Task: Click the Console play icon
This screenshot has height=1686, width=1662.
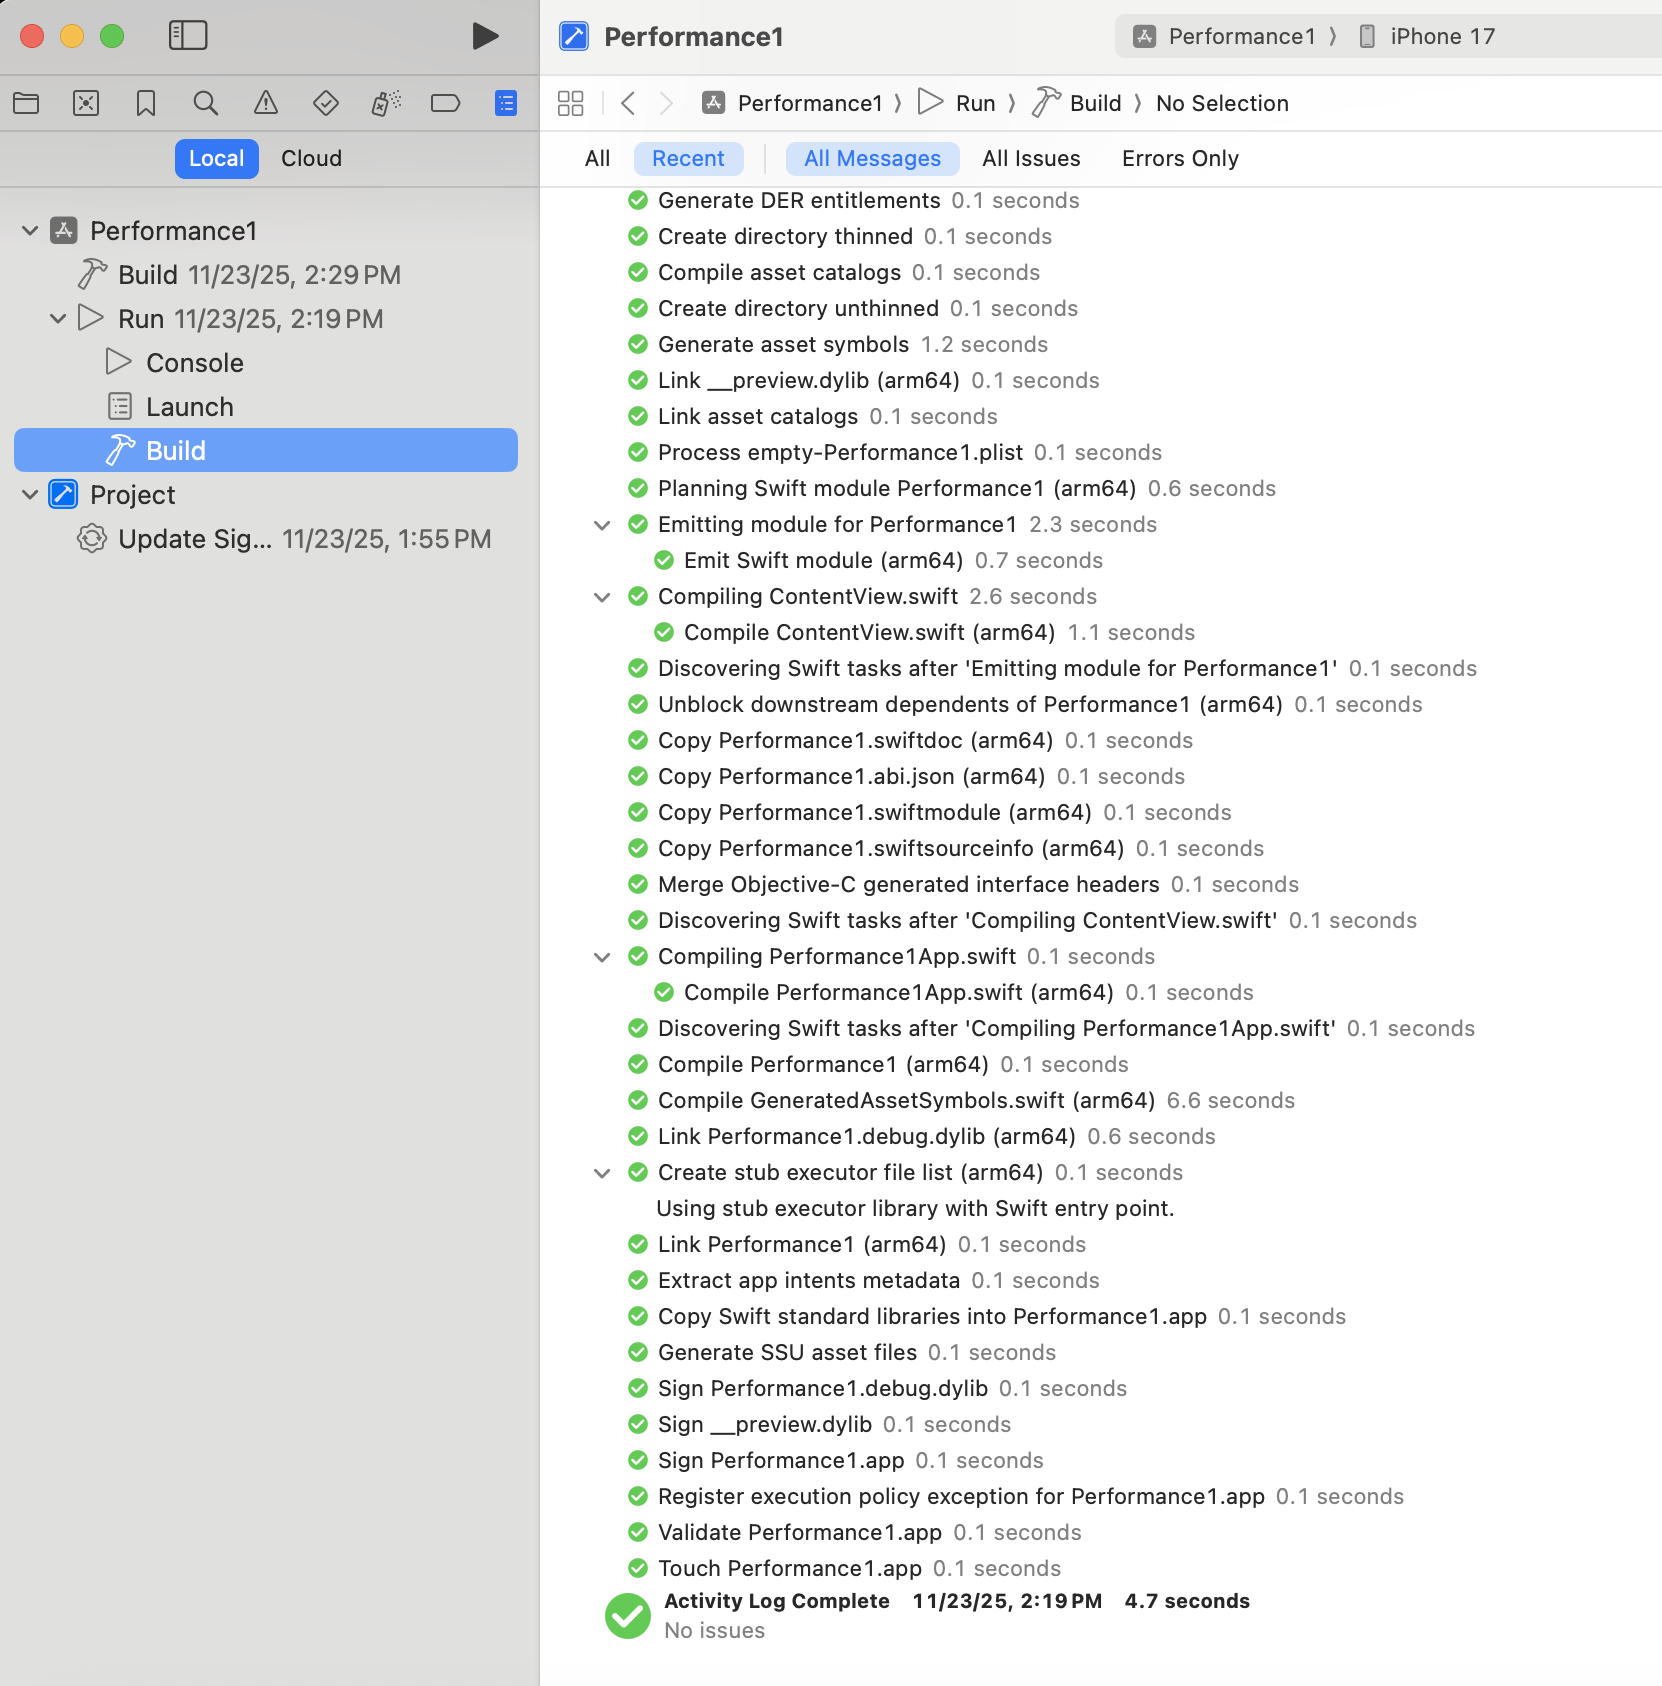Action: click(119, 362)
